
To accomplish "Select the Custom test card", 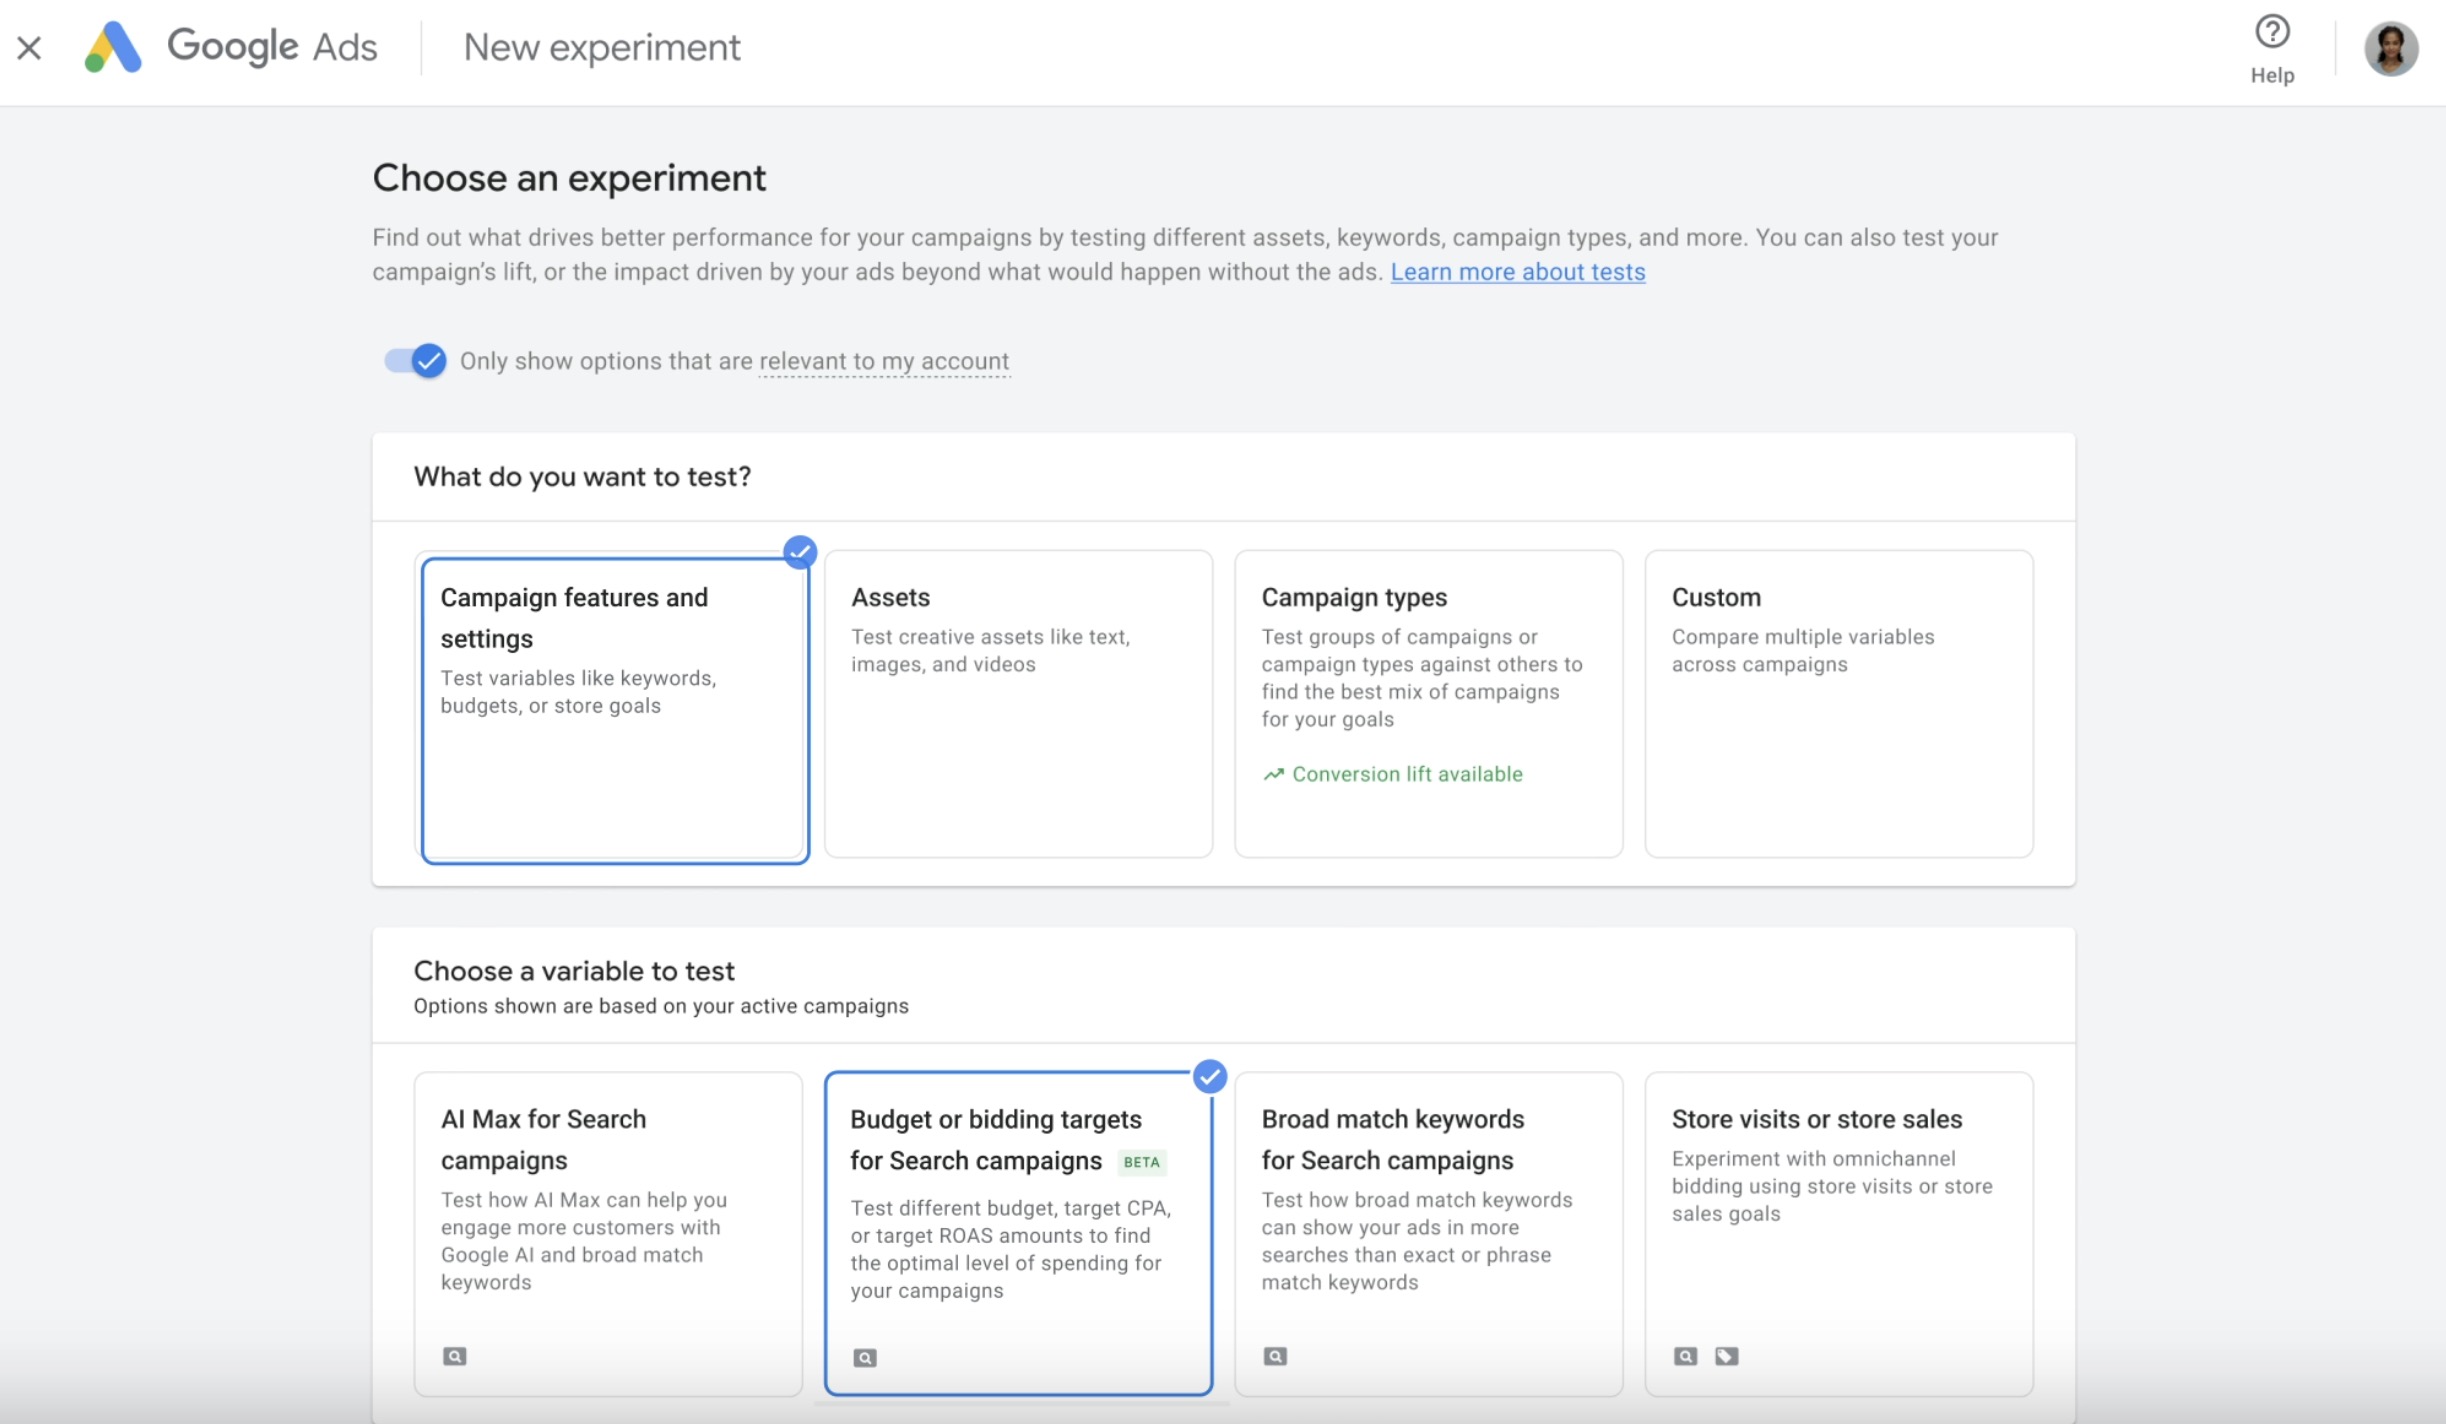I will pos(1838,704).
